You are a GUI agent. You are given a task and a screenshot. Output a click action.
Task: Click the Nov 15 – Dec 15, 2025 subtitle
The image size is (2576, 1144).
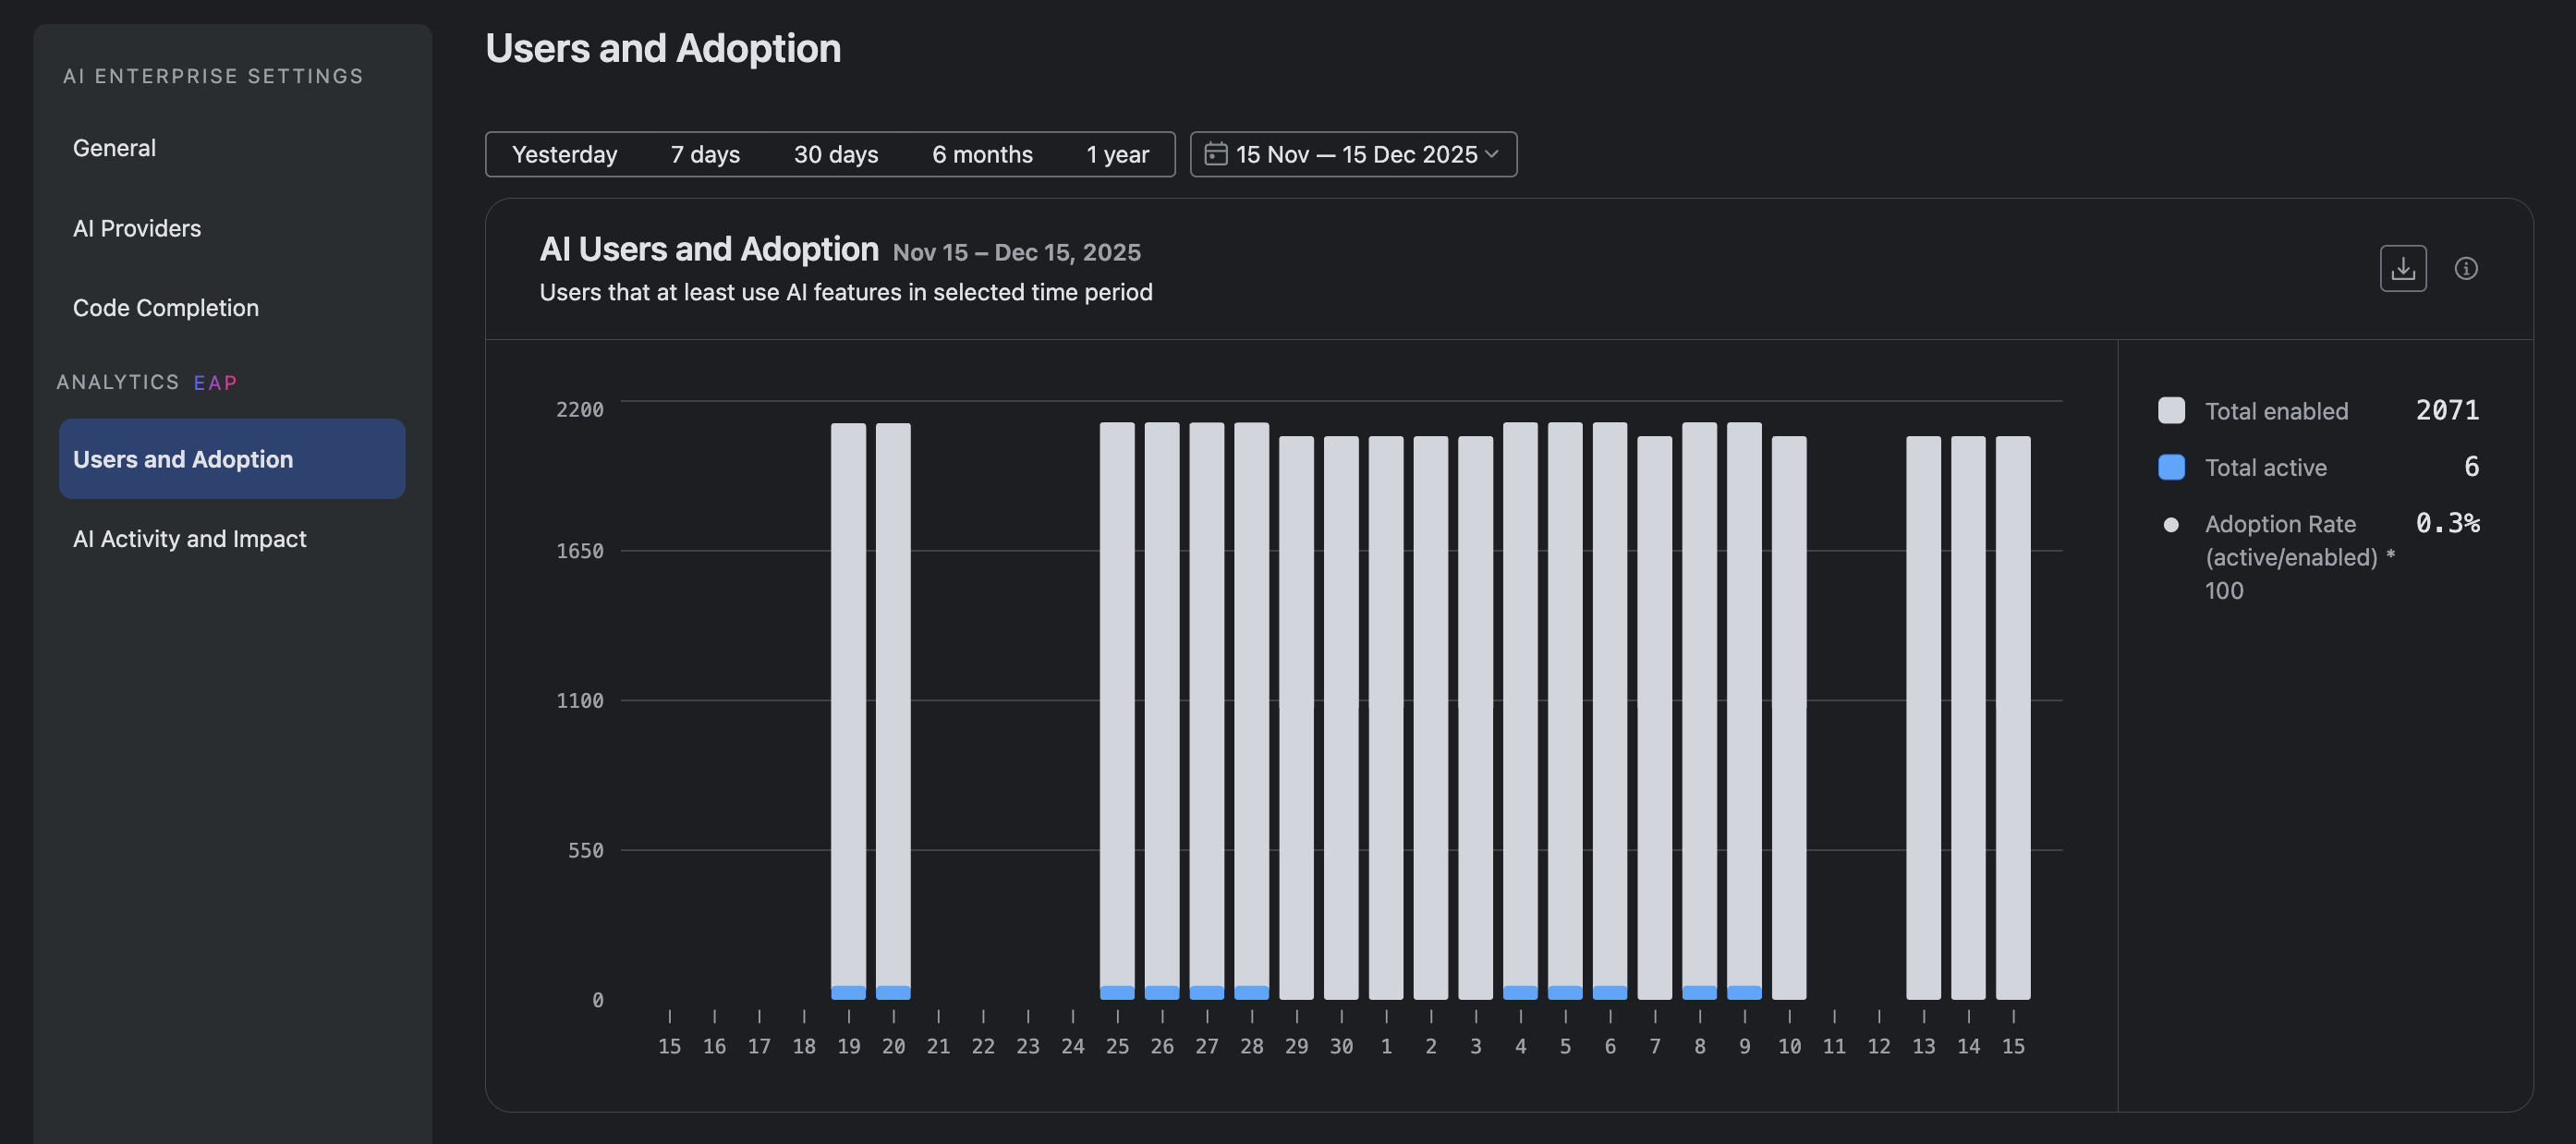[x=1016, y=252]
